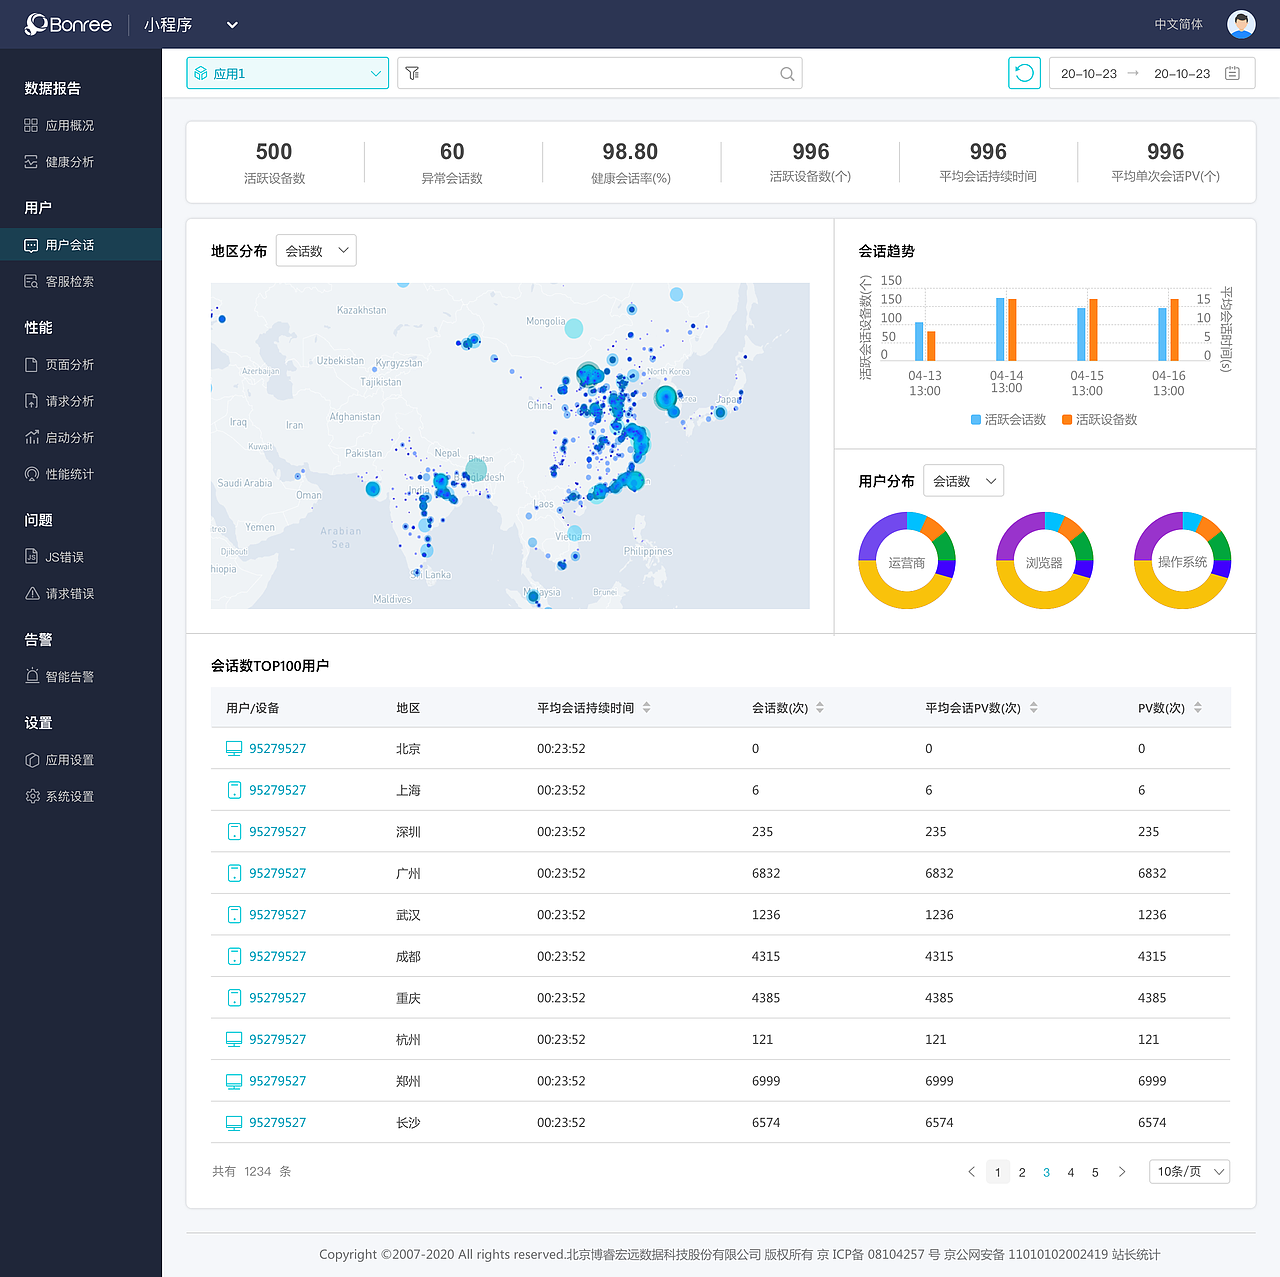Open 客服检索 in sidebar

click(x=70, y=281)
